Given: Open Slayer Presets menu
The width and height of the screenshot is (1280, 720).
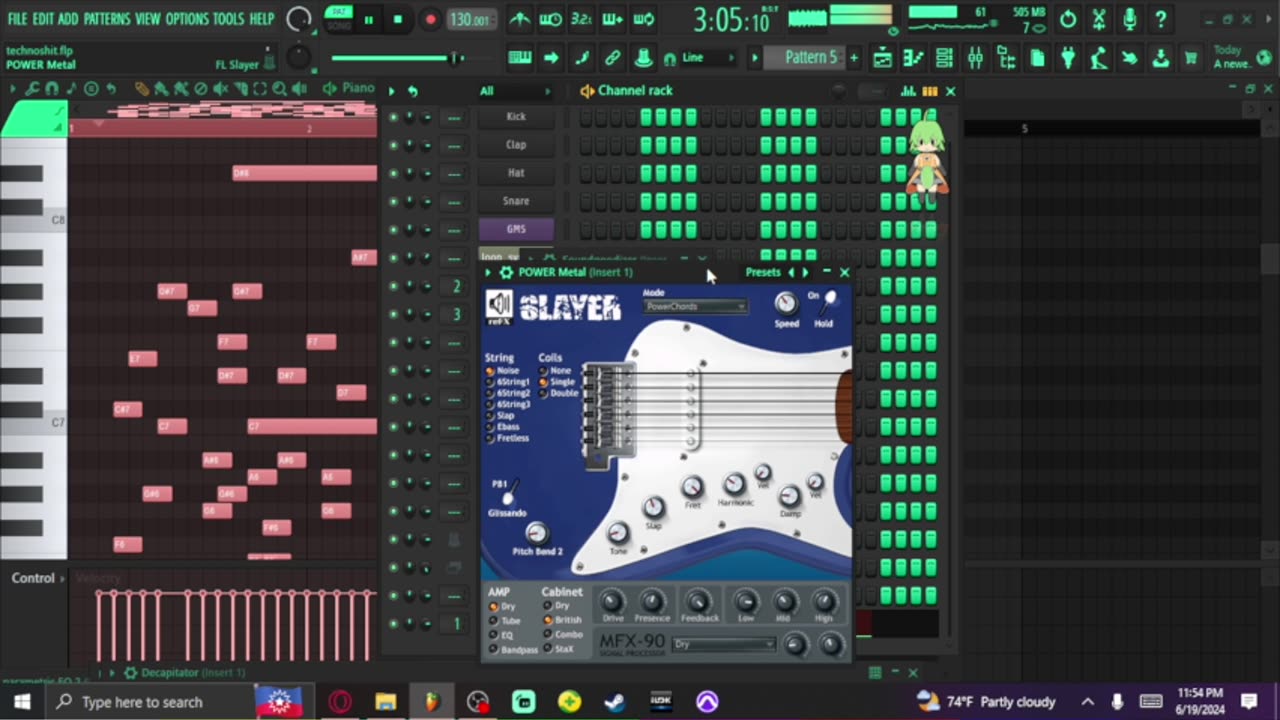Looking at the screenshot, I should [763, 272].
